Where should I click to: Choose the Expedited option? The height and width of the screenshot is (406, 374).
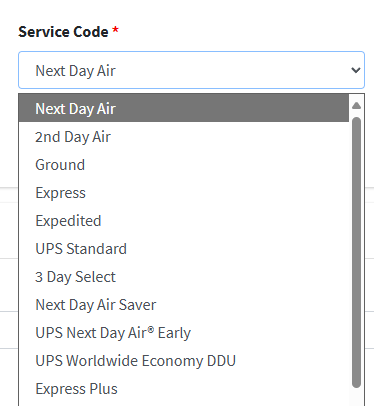184,220
